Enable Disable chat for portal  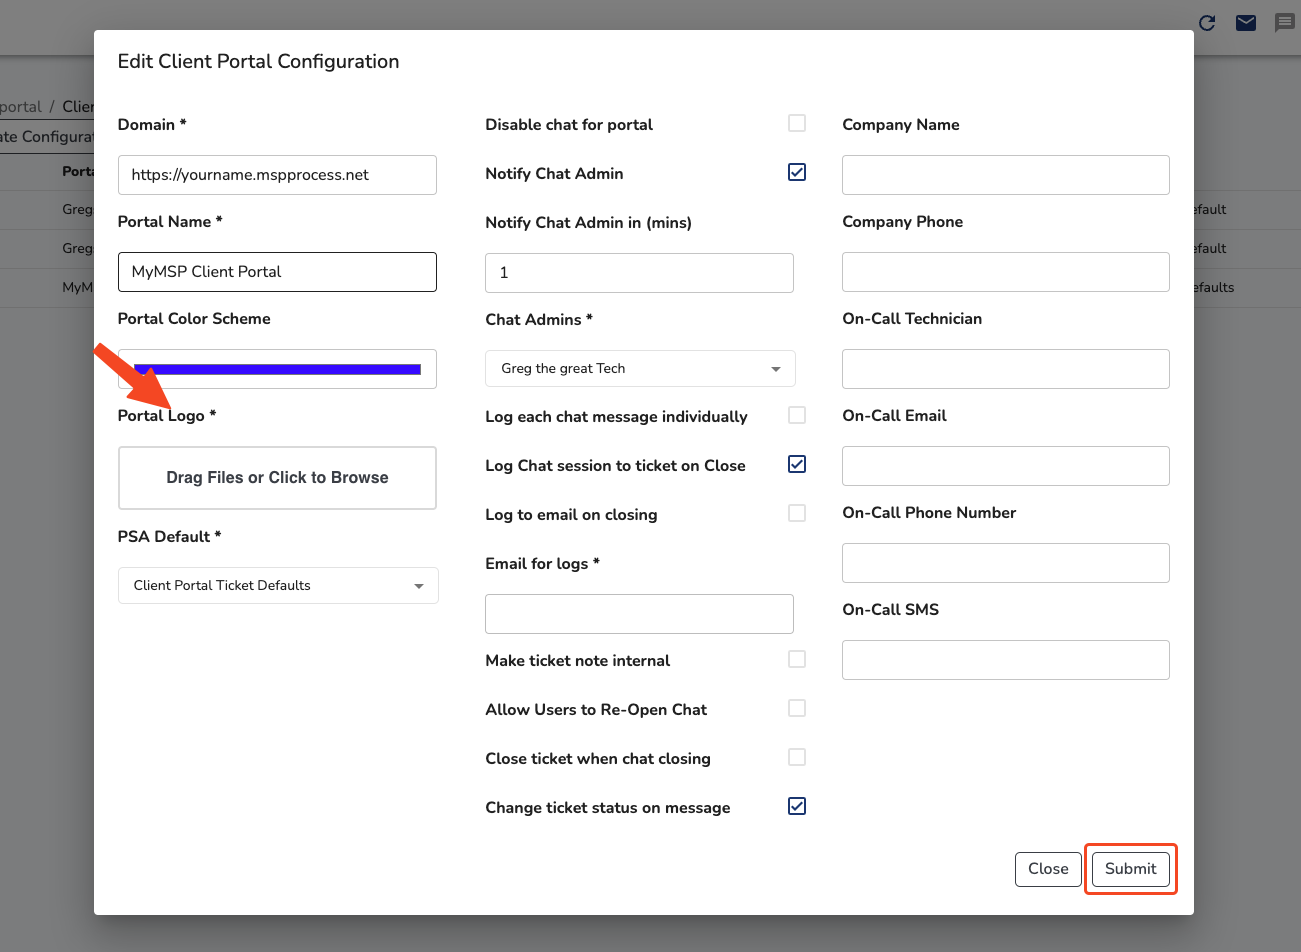coord(797,122)
